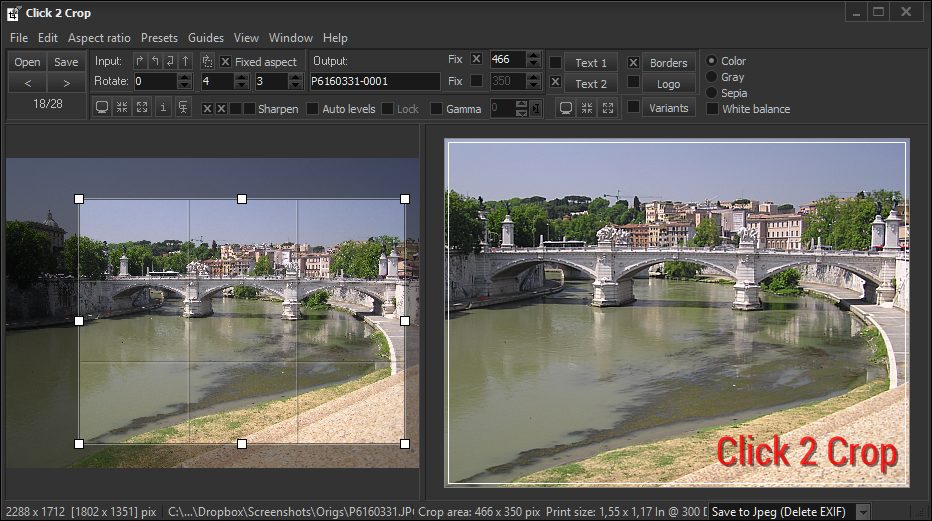Select the Sepia radio button
The image size is (932, 521).
(x=711, y=93)
